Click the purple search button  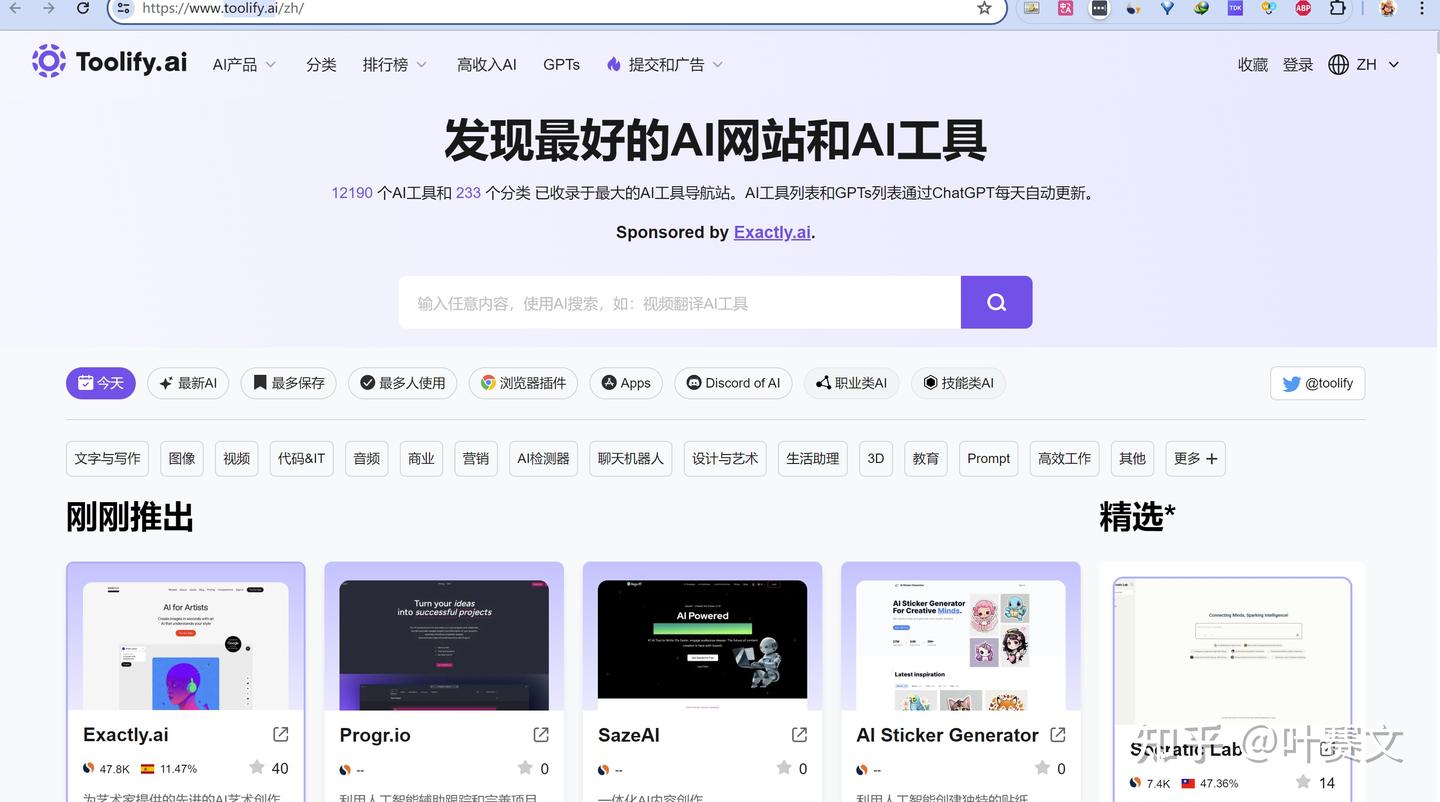(x=996, y=302)
